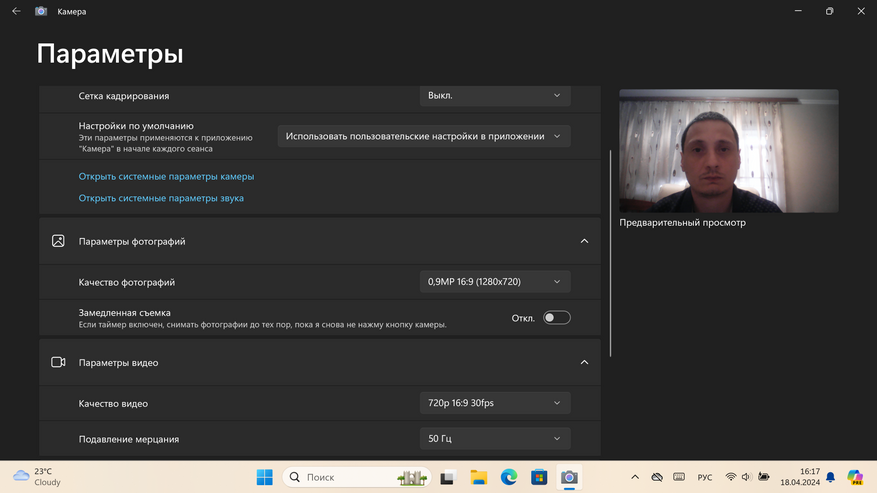Click the Camera app taskbar icon
877x493 pixels.
pyautogui.click(x=569, y=477)
